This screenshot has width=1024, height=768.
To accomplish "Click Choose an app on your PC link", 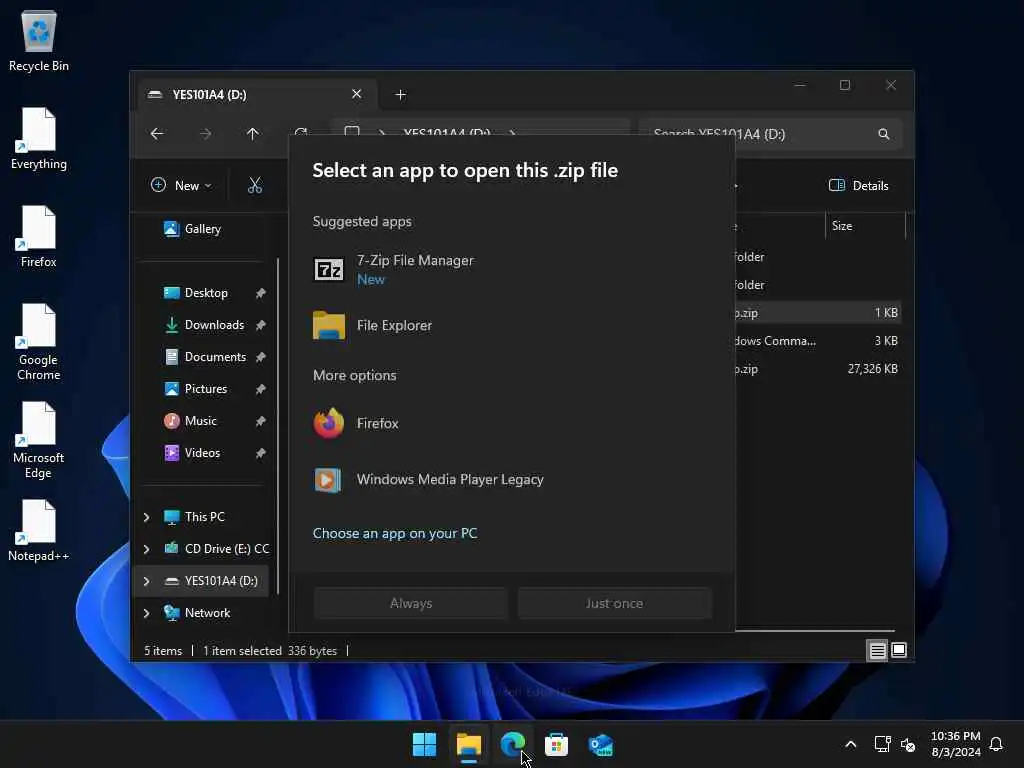I will [x=394, y=534].
